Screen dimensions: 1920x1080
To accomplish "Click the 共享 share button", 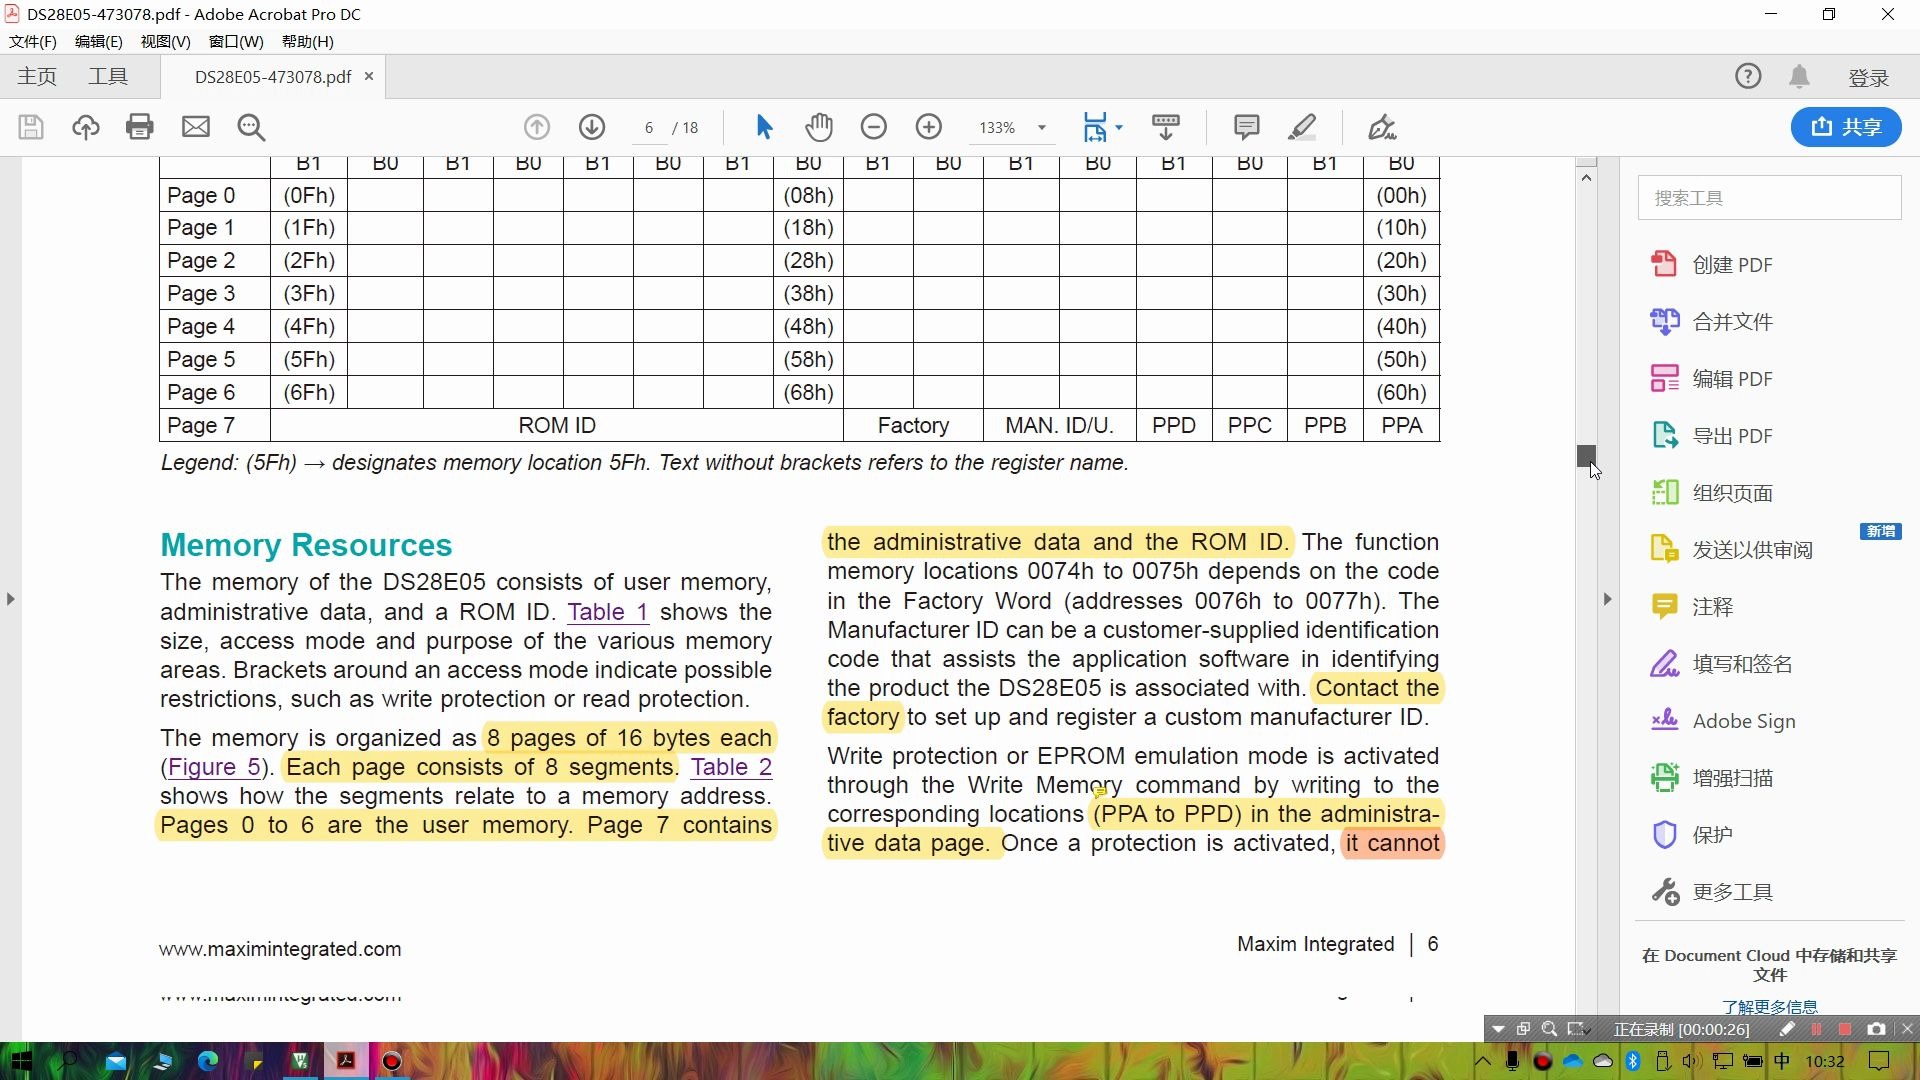I will [1845, 127].
